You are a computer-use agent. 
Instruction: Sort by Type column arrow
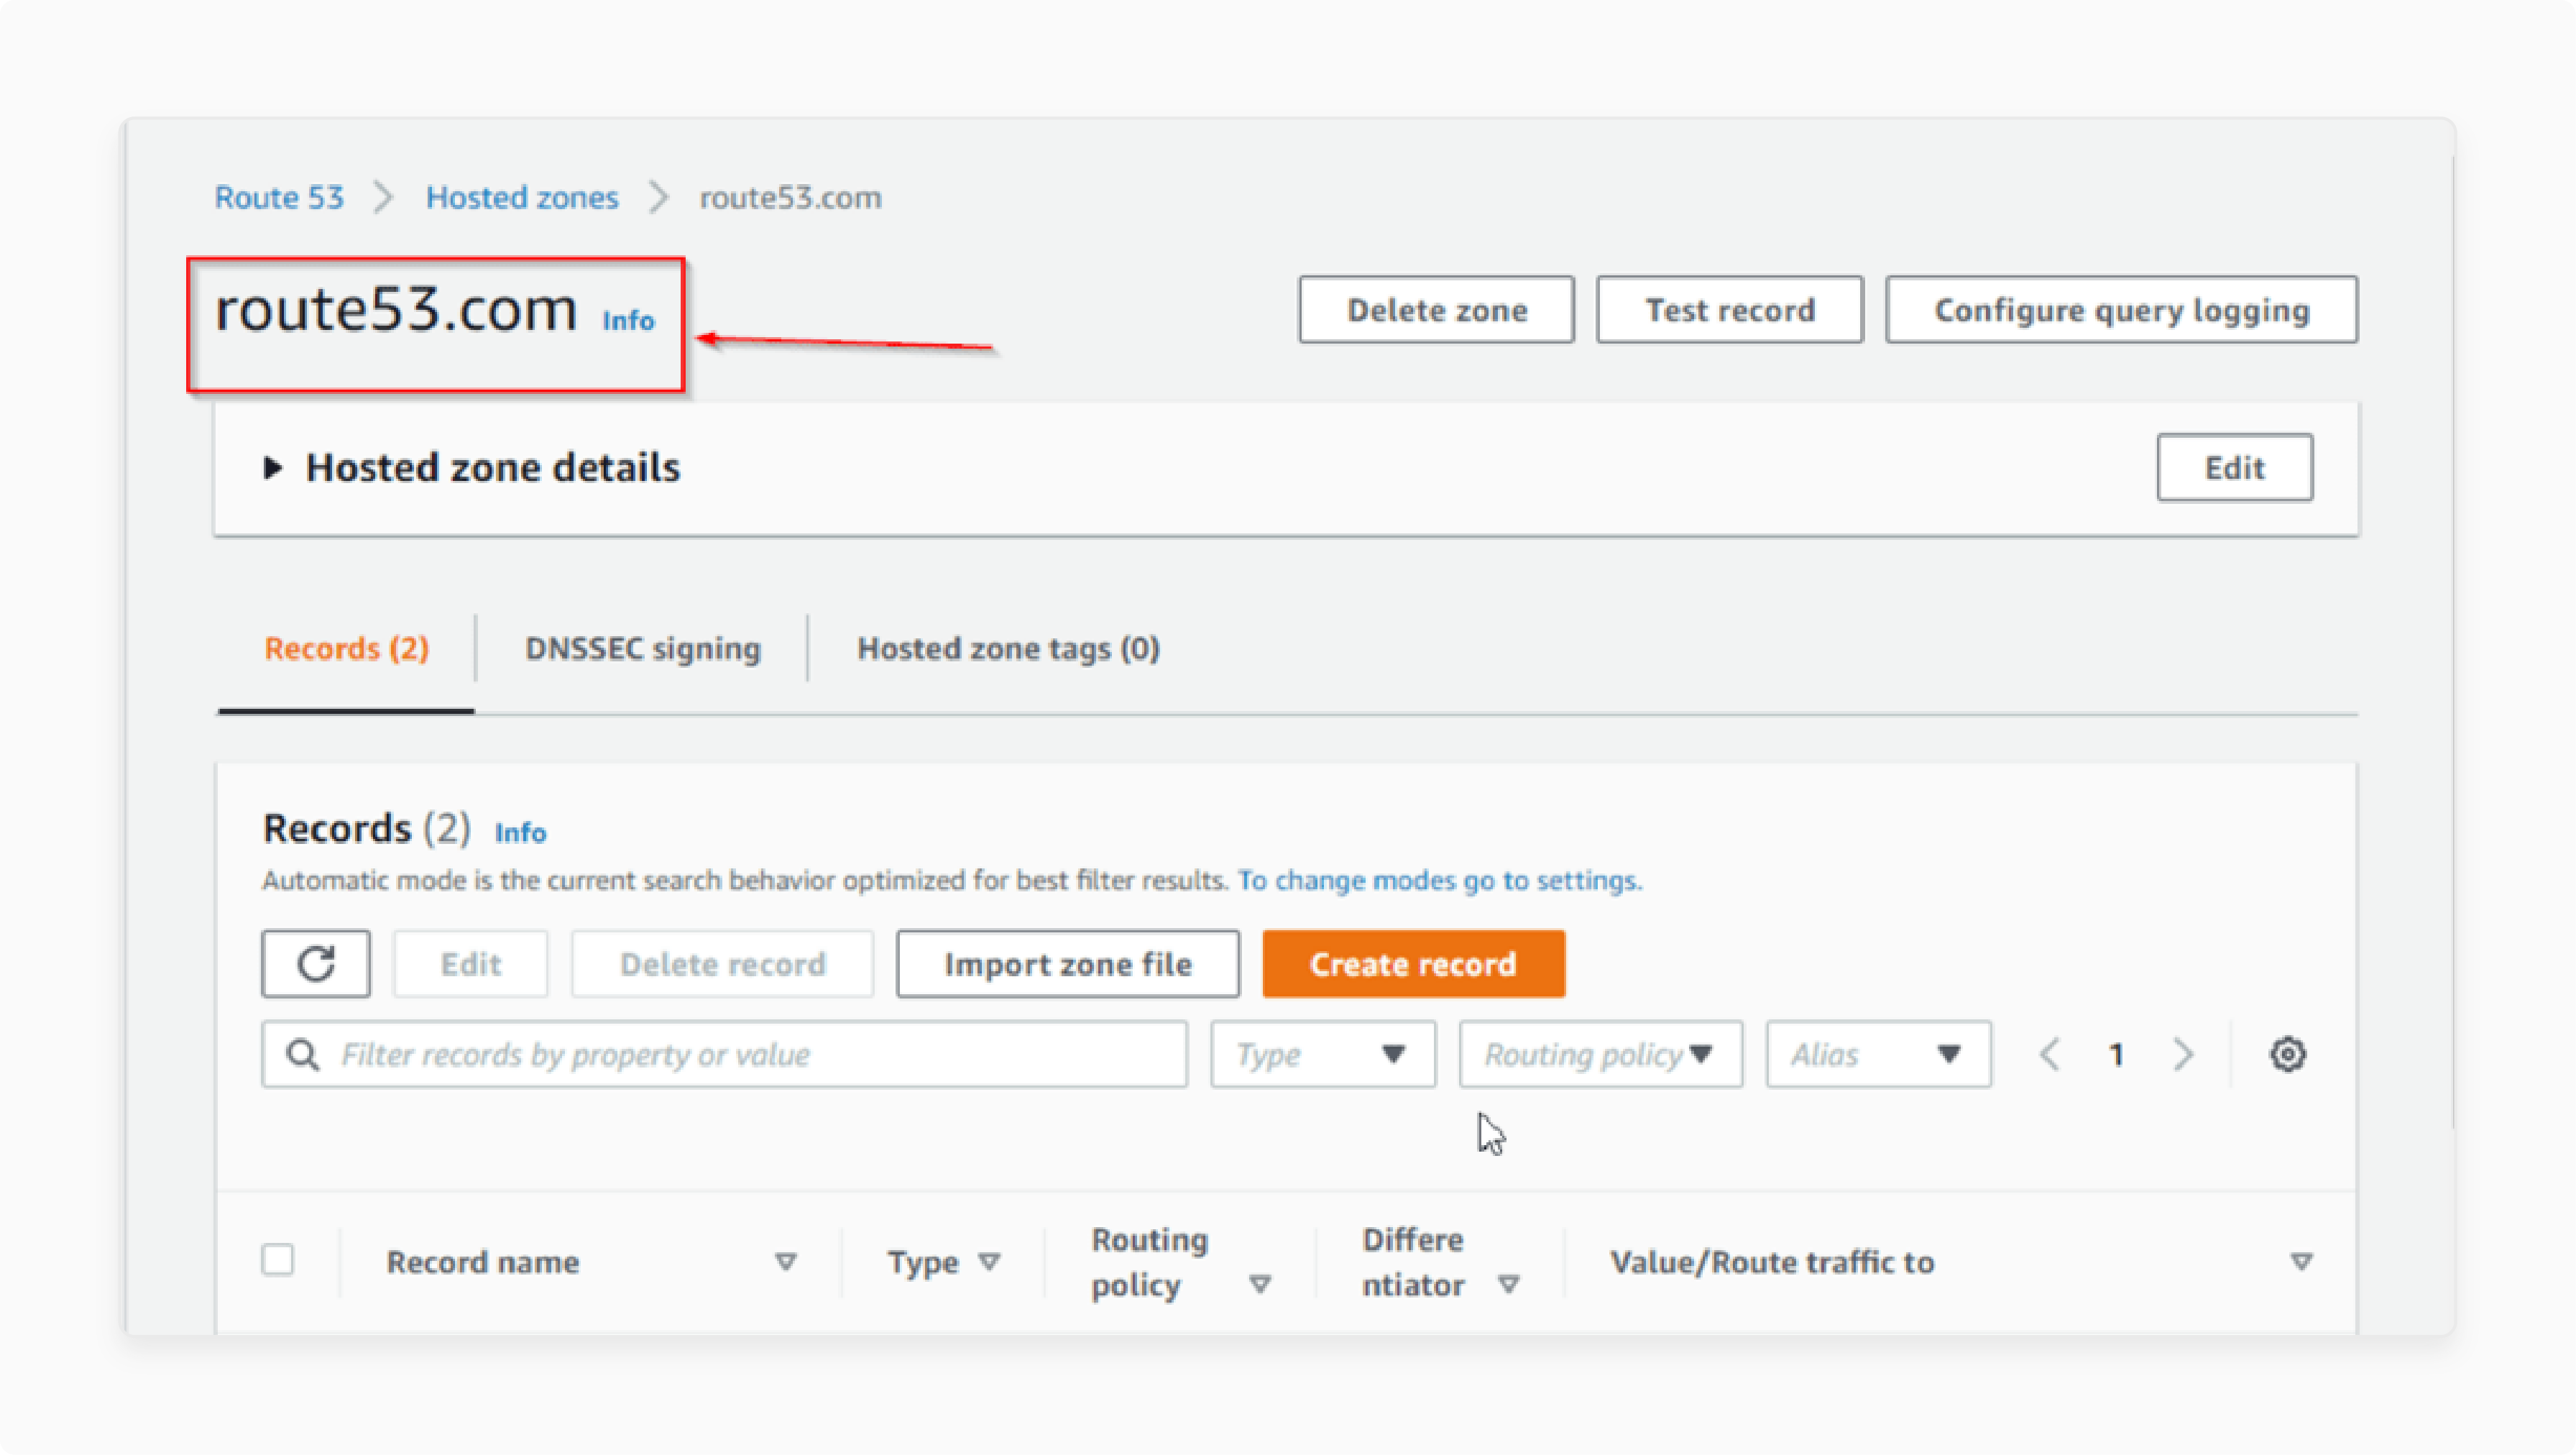coord(989,1262)
